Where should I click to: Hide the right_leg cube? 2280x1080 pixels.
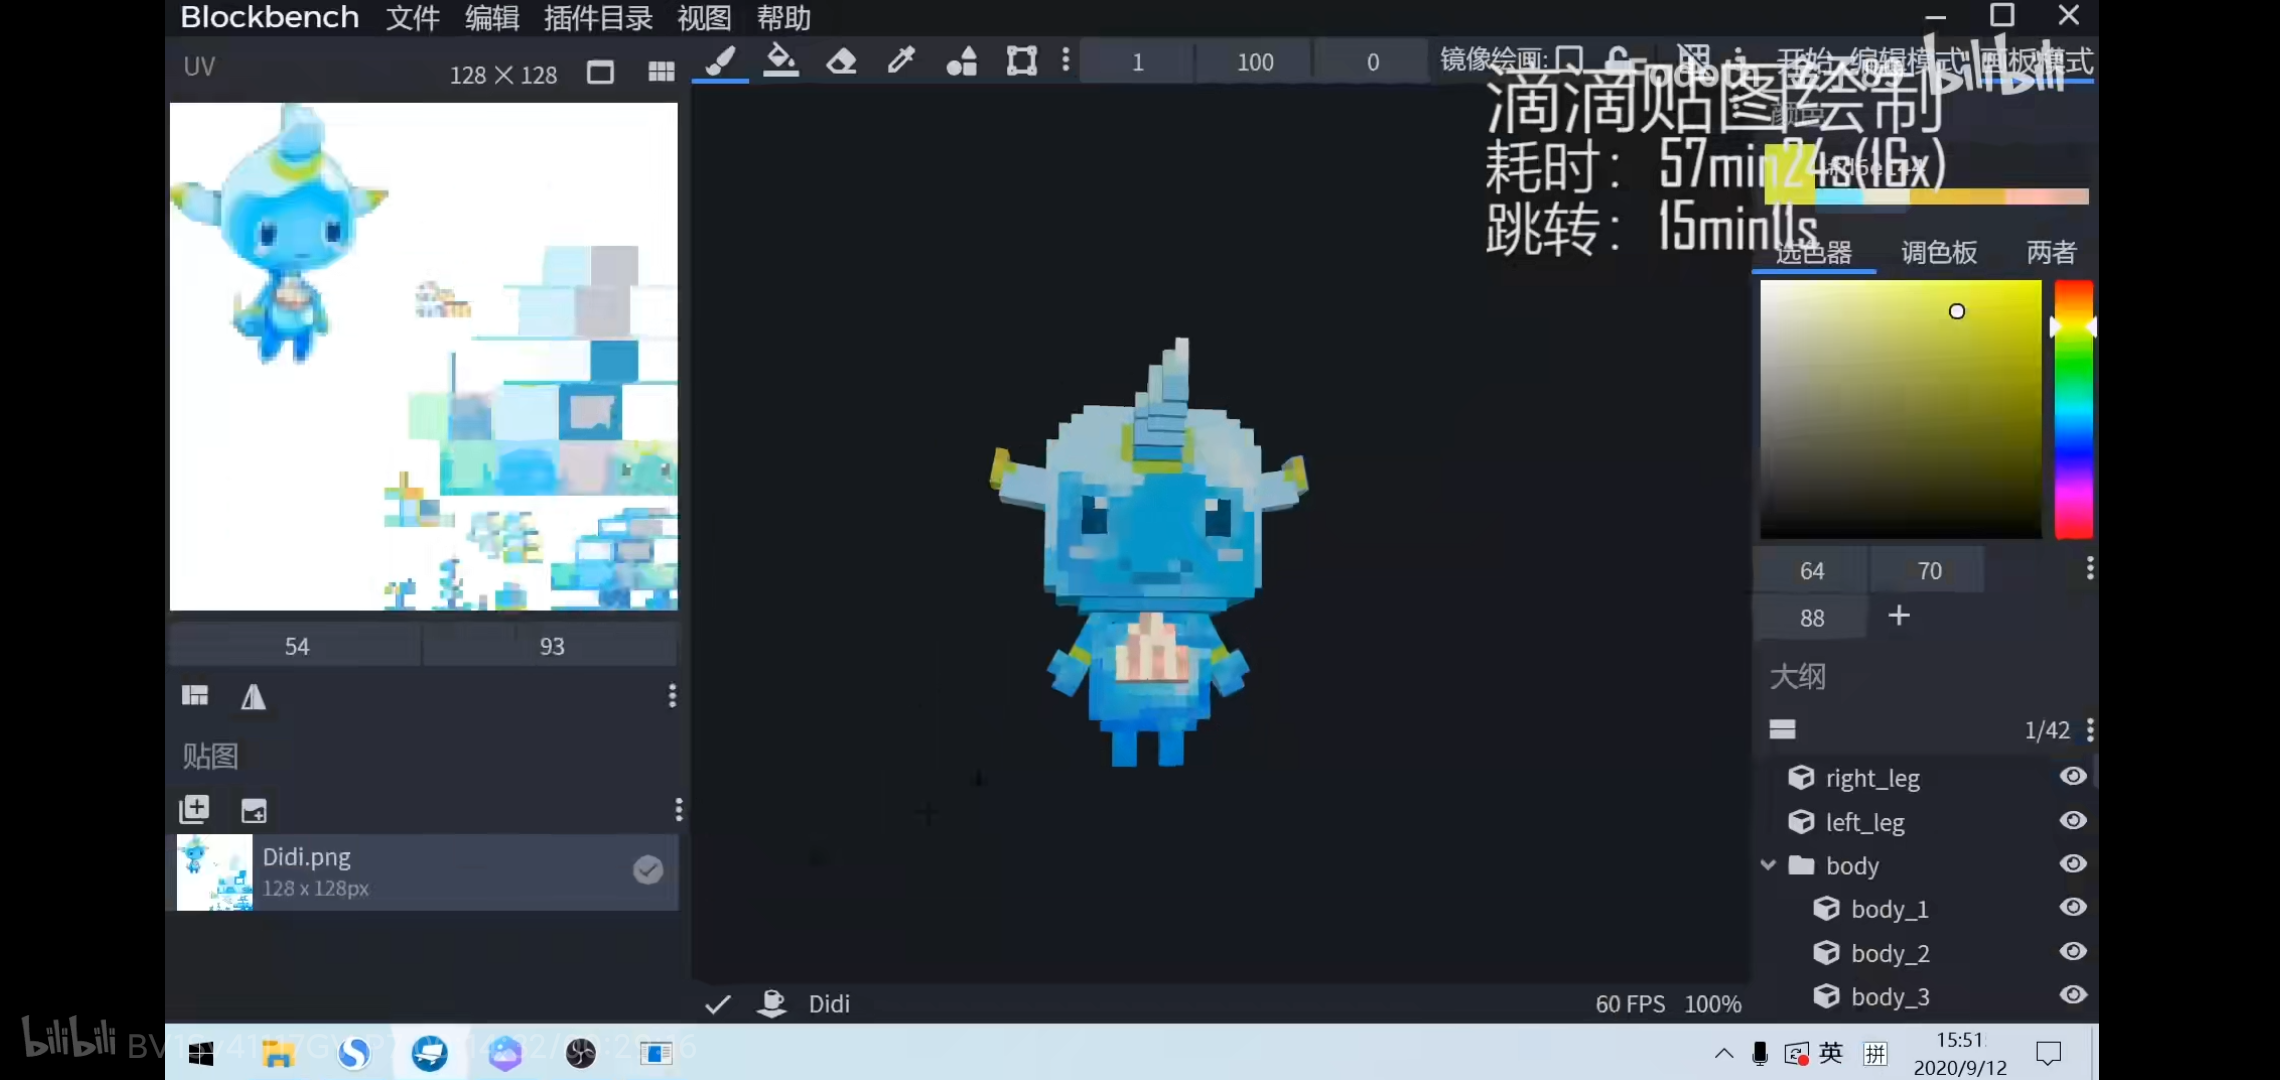(2073, 777)
